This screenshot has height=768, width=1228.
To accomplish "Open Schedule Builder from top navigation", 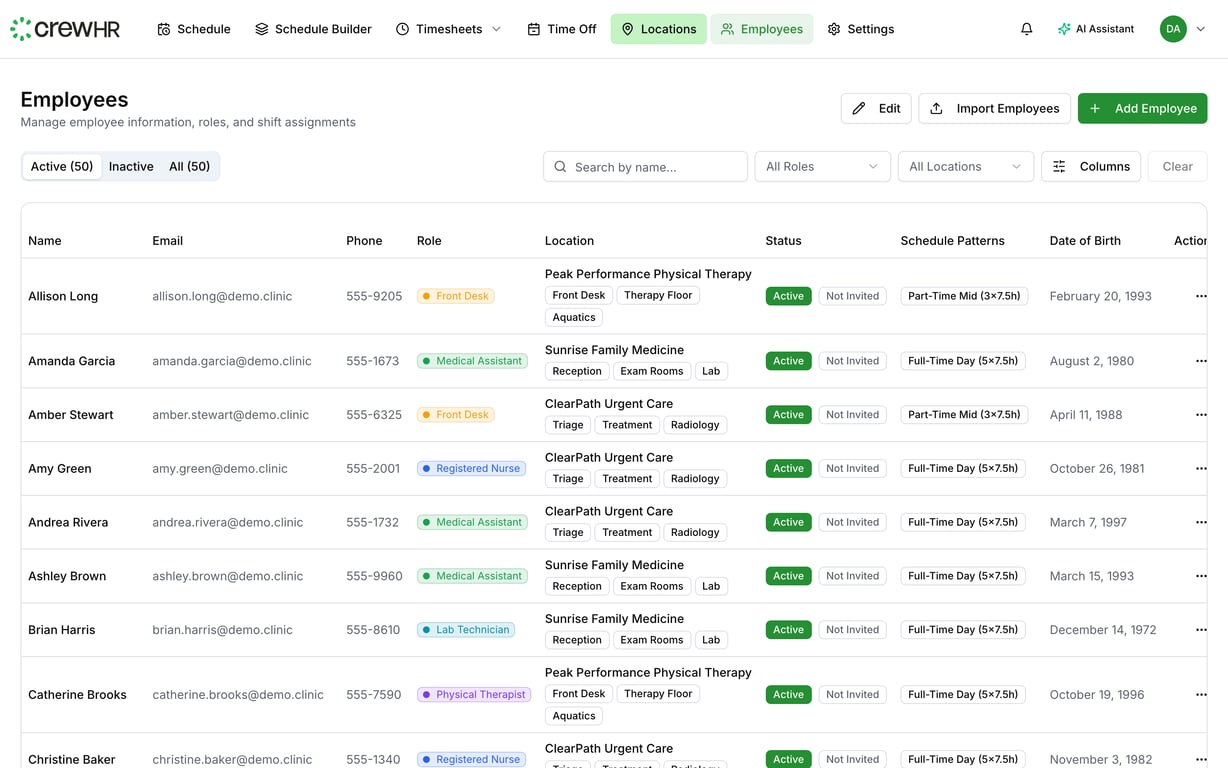I will [313, 29].
